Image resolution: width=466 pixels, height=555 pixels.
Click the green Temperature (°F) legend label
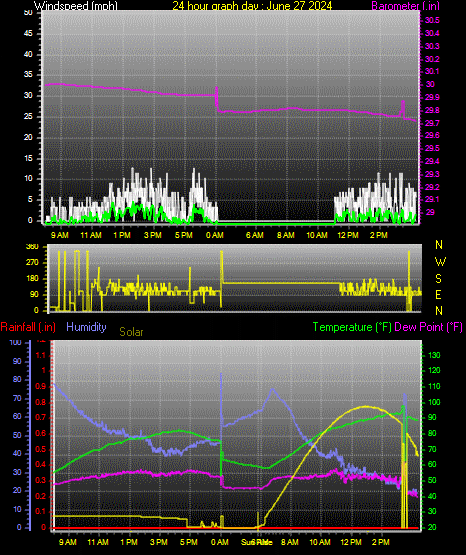tap(352, 327)
